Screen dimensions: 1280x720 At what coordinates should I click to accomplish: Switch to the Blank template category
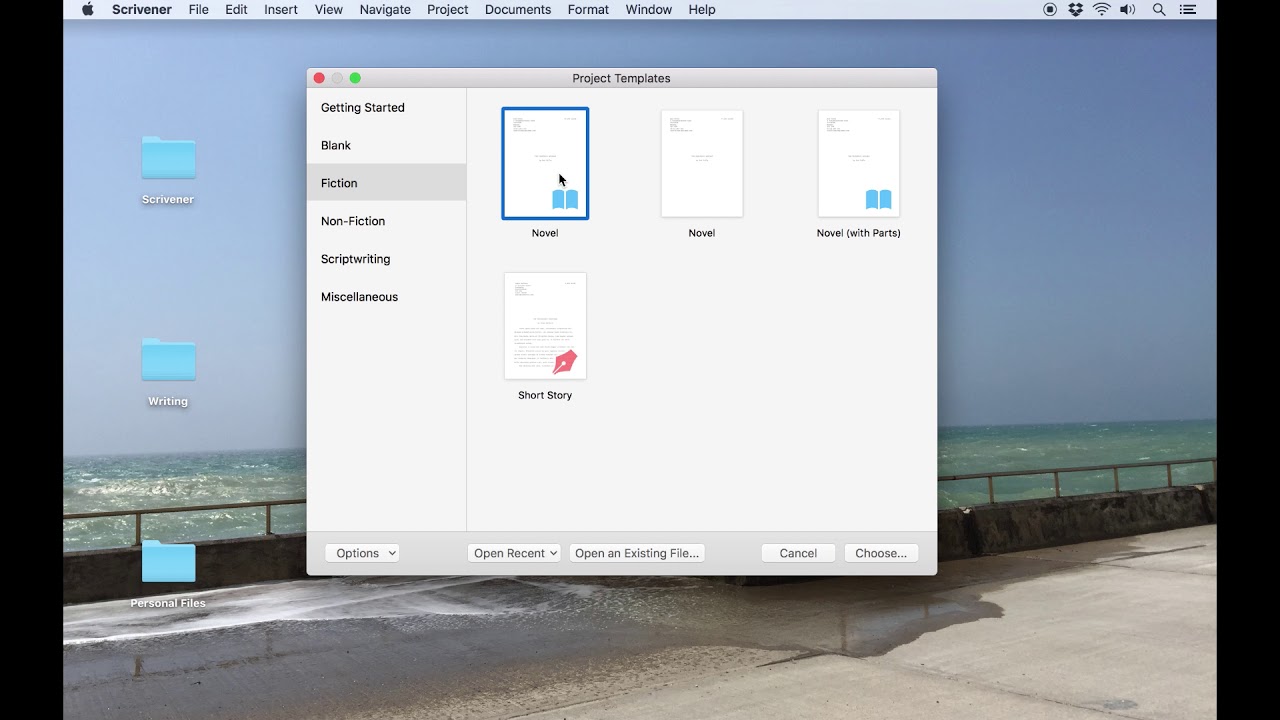pyautogui.click(x=386, y=145)
